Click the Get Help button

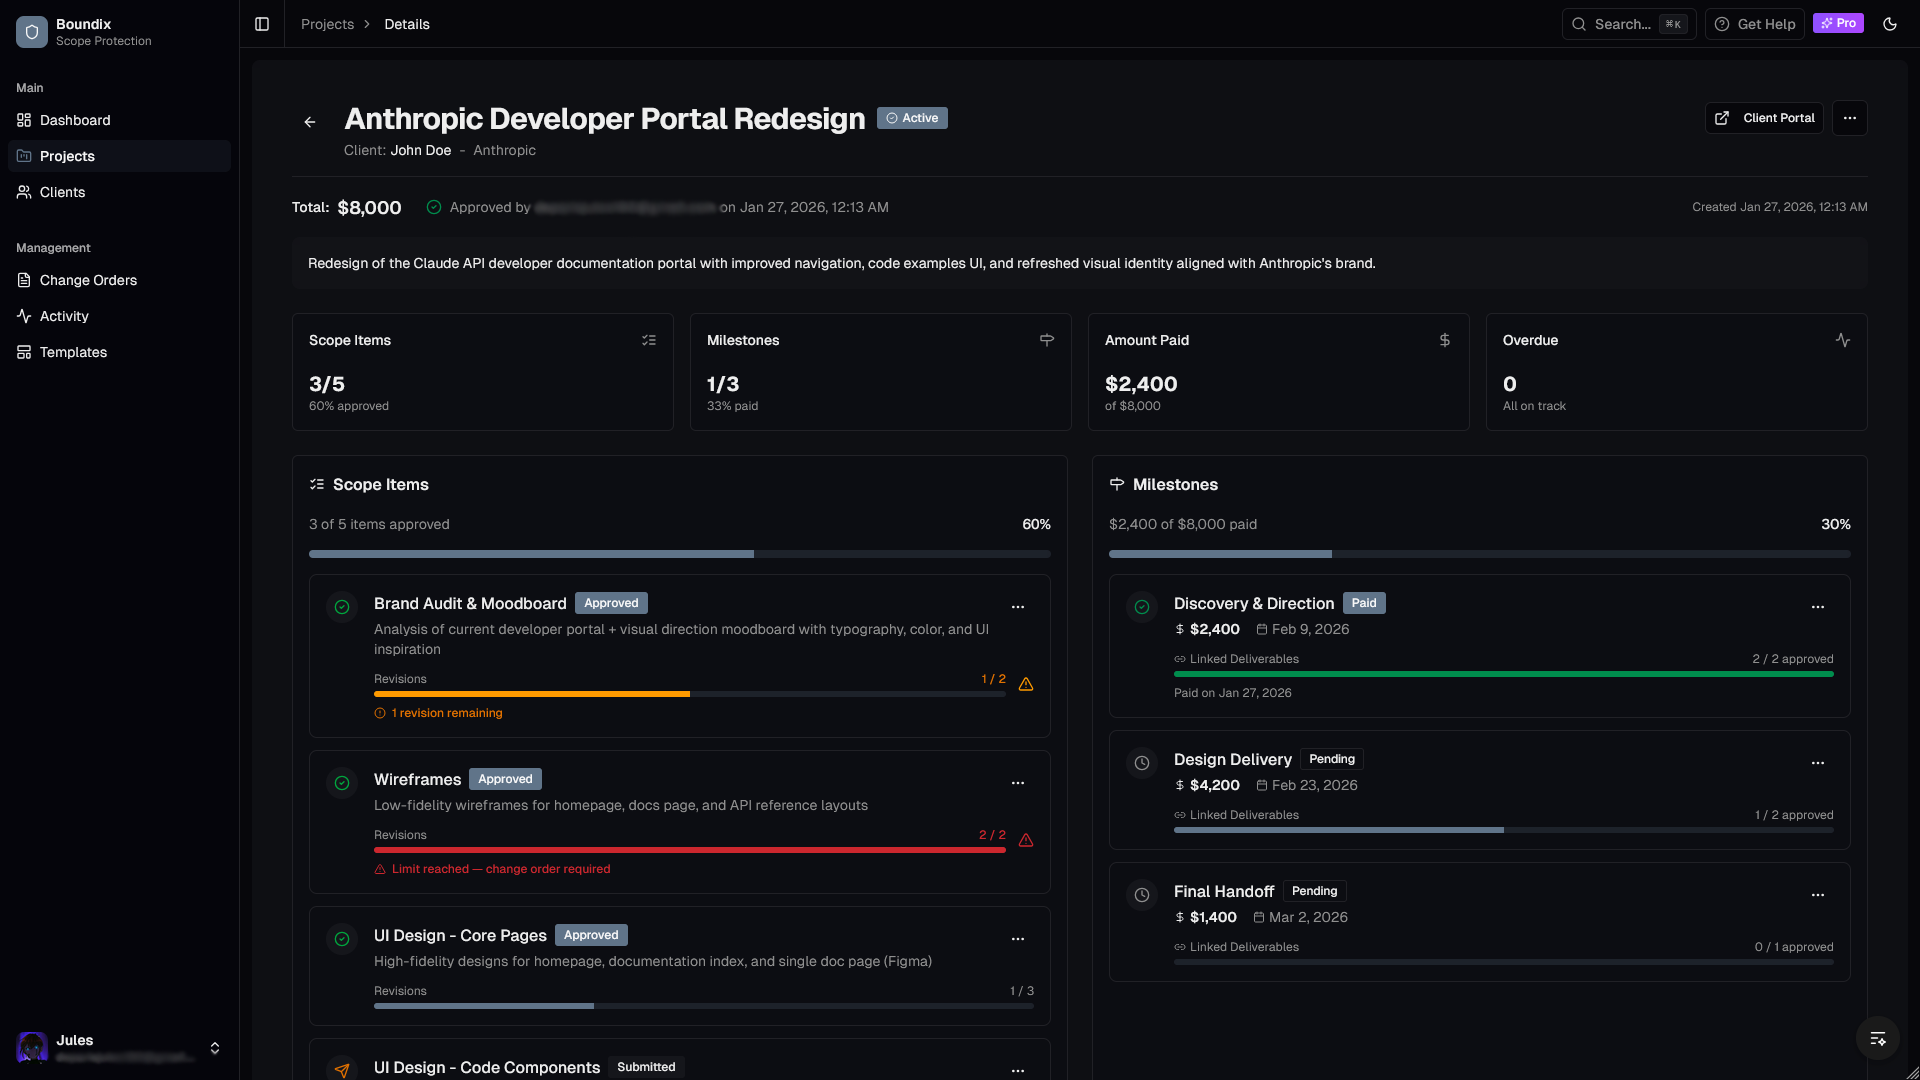(1755, 24)
